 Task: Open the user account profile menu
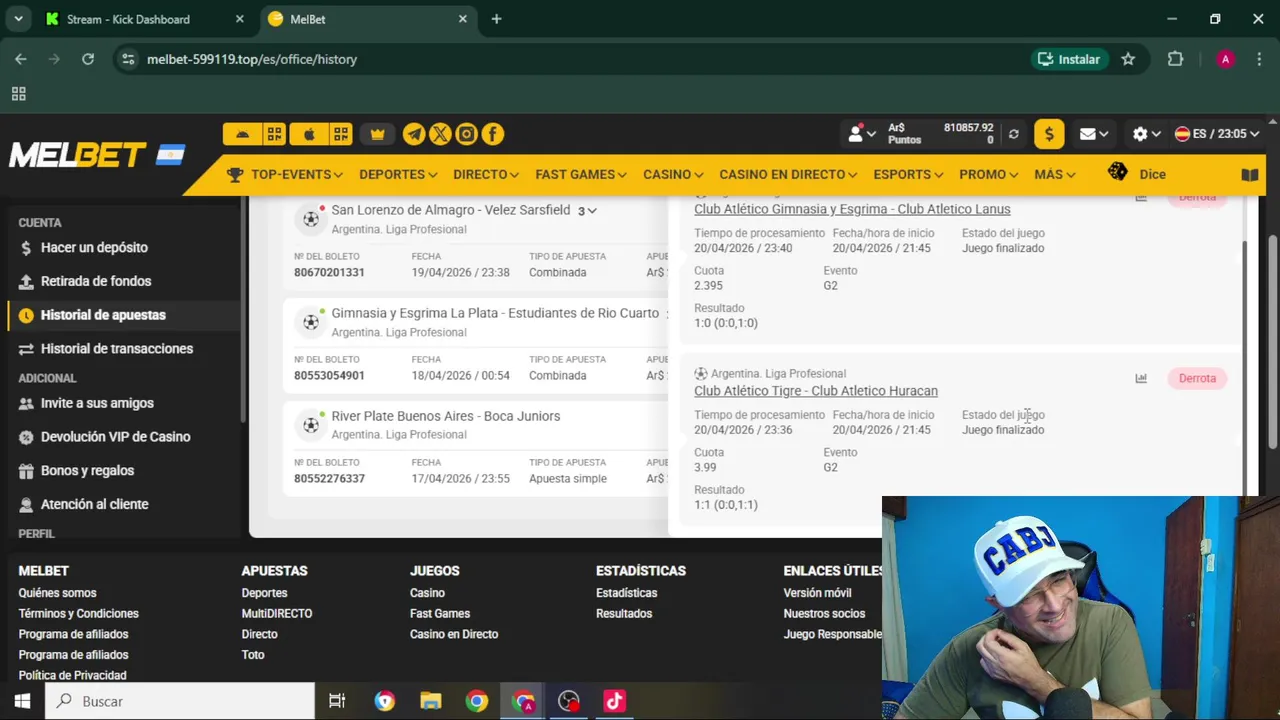point(861,134)
